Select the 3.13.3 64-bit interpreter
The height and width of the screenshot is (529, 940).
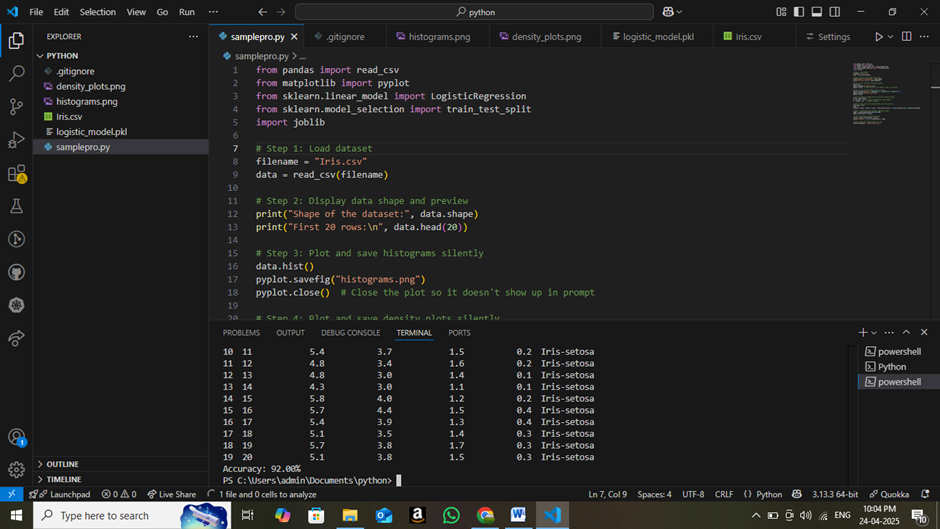(834, 494)
